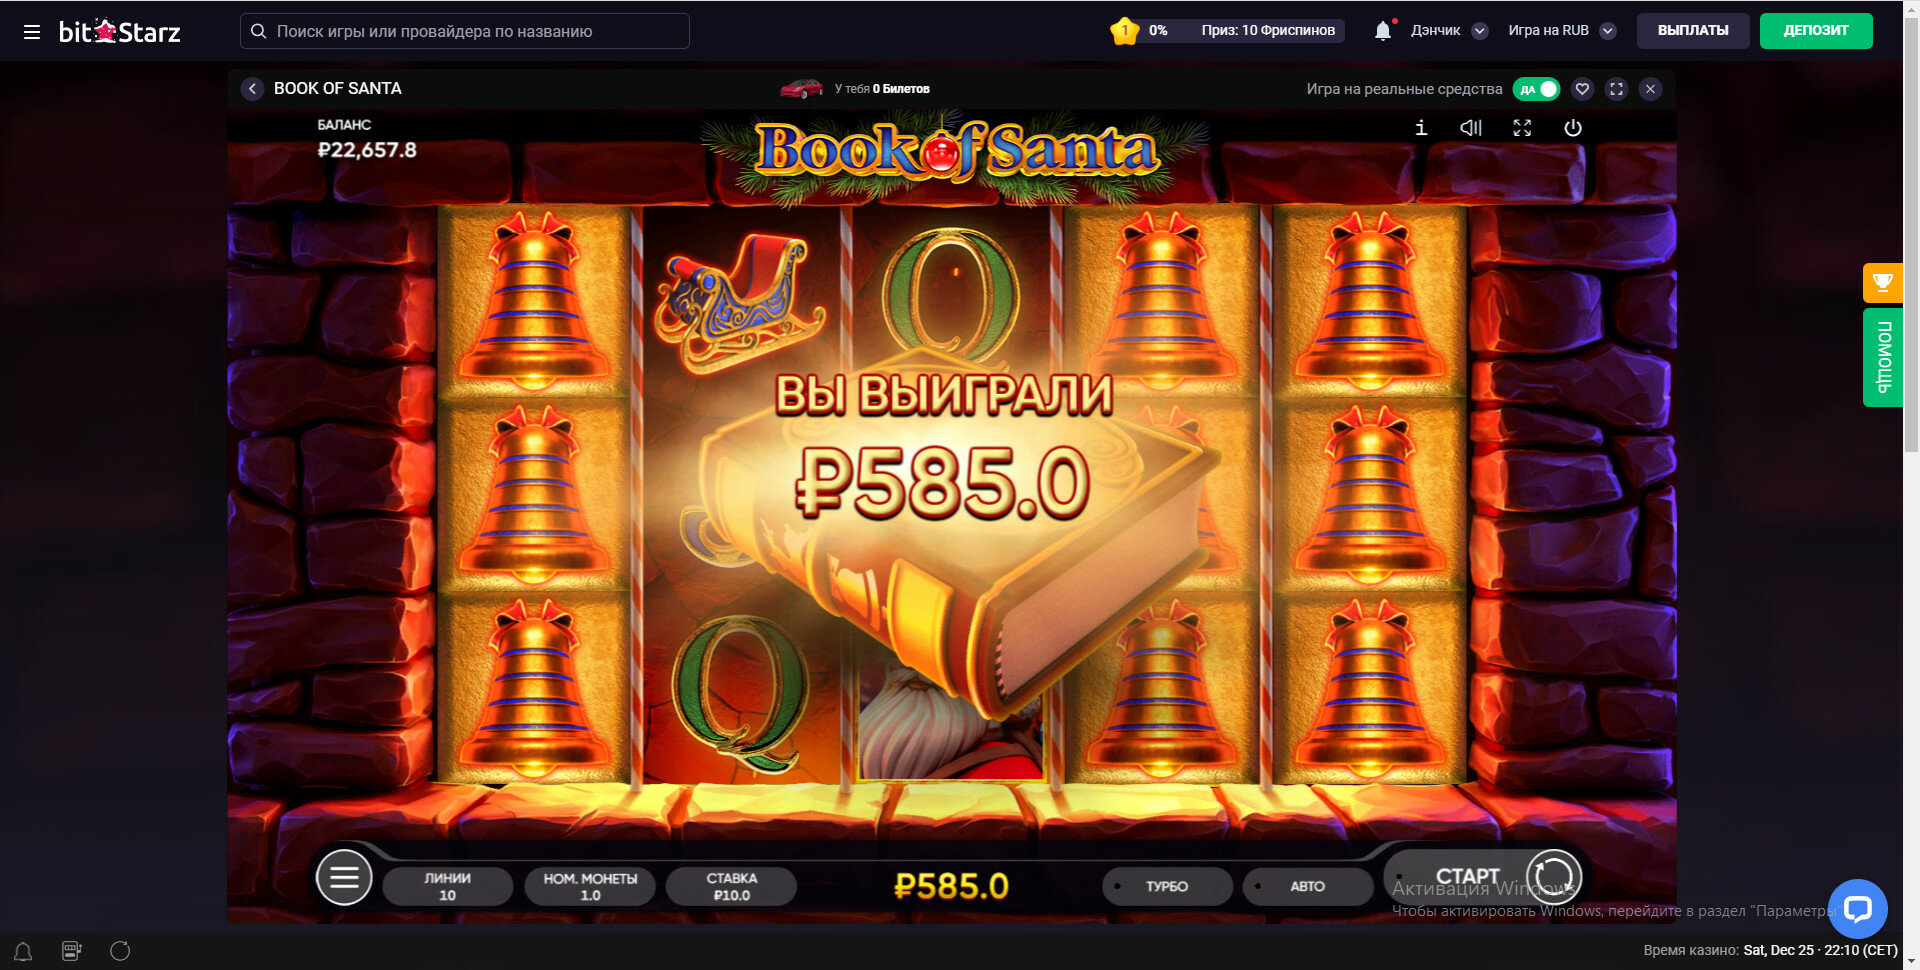The image size is (1920, 970).
Task: Click the in-game fullscreen icon
Action: coord(1522,128)
